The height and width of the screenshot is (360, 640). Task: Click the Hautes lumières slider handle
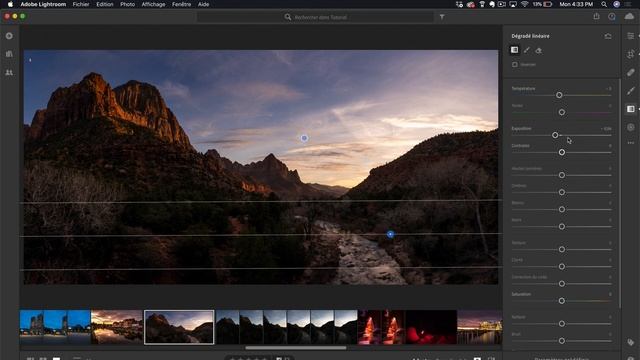click(562, 175)
